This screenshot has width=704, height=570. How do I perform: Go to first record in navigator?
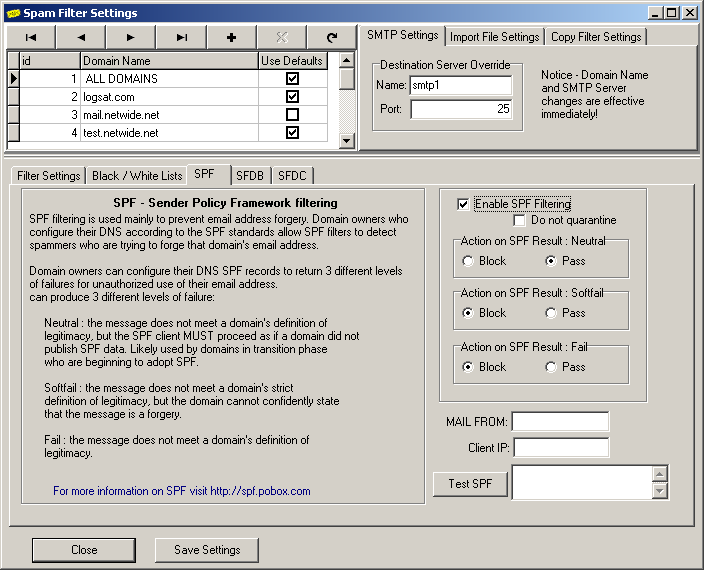point(32,37)
